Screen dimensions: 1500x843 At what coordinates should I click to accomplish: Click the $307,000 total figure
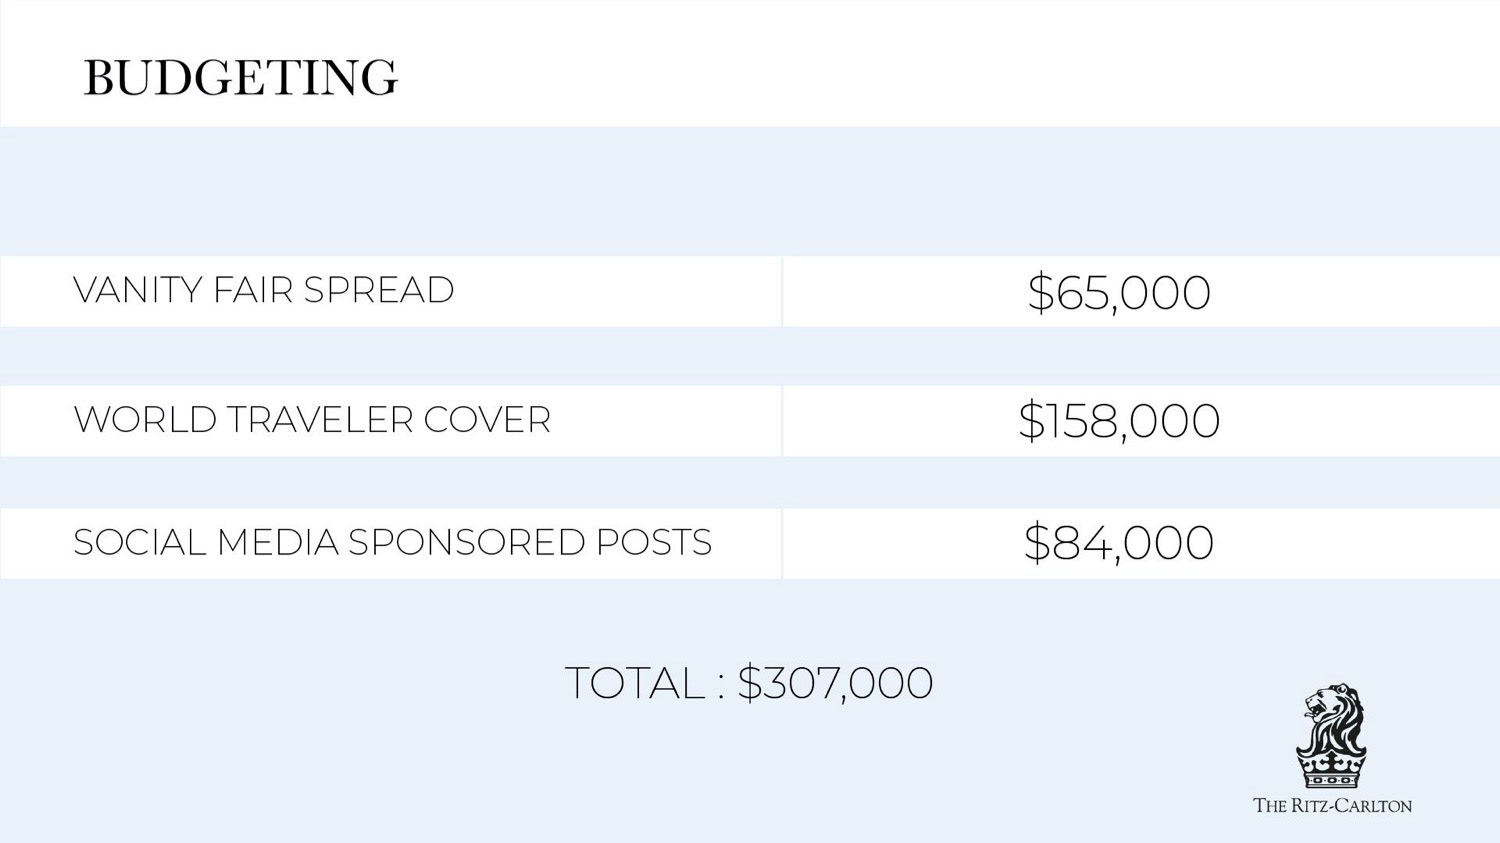click(835, 684)
